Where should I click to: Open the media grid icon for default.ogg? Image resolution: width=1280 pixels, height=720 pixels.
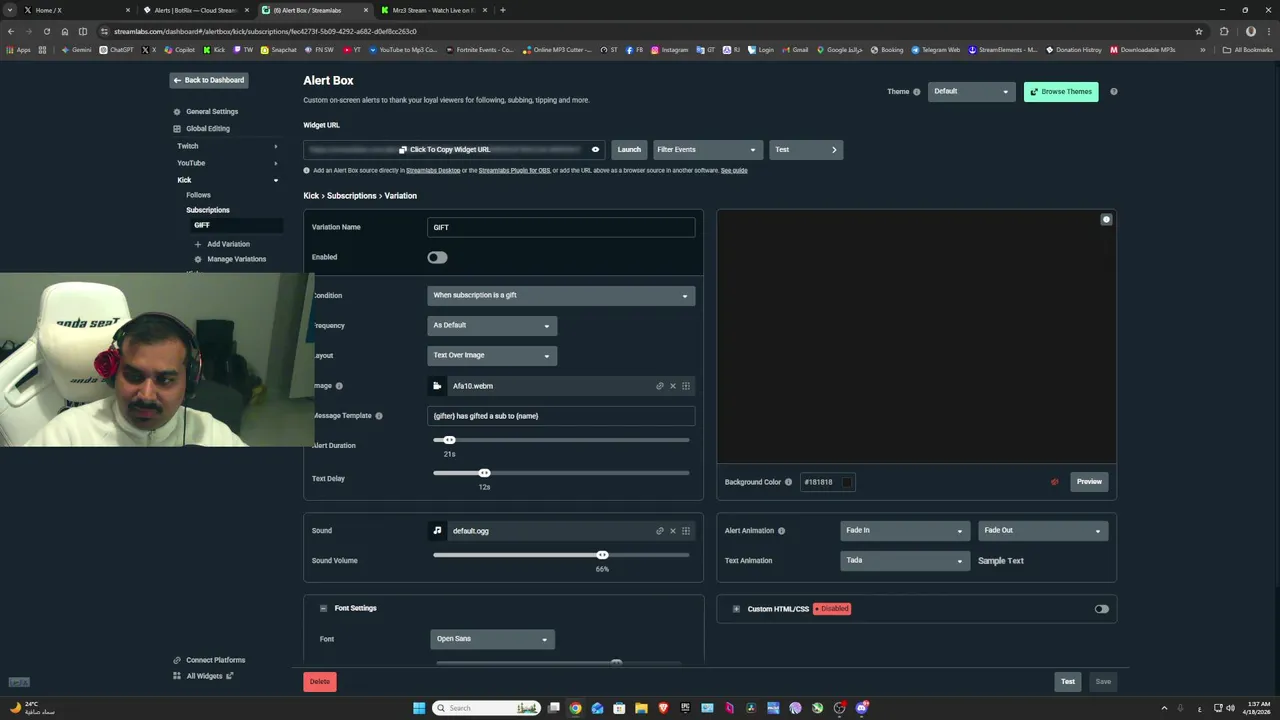click(x=686, y=531)
